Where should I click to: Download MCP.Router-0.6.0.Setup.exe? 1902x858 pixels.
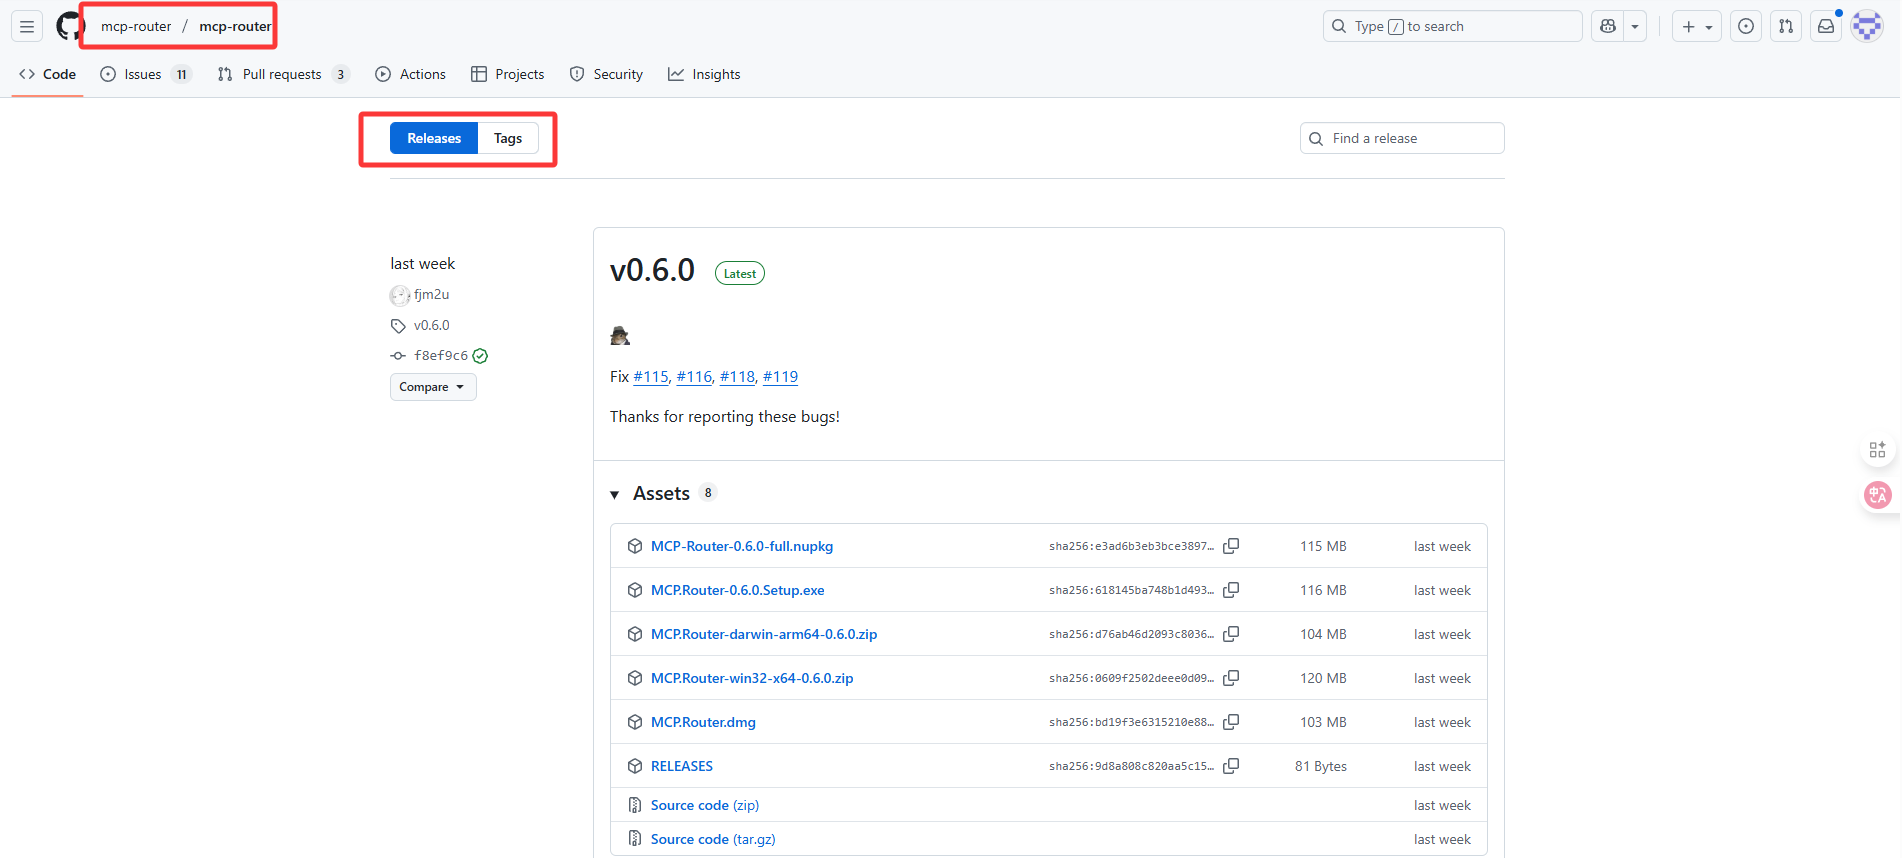point(738,590)
